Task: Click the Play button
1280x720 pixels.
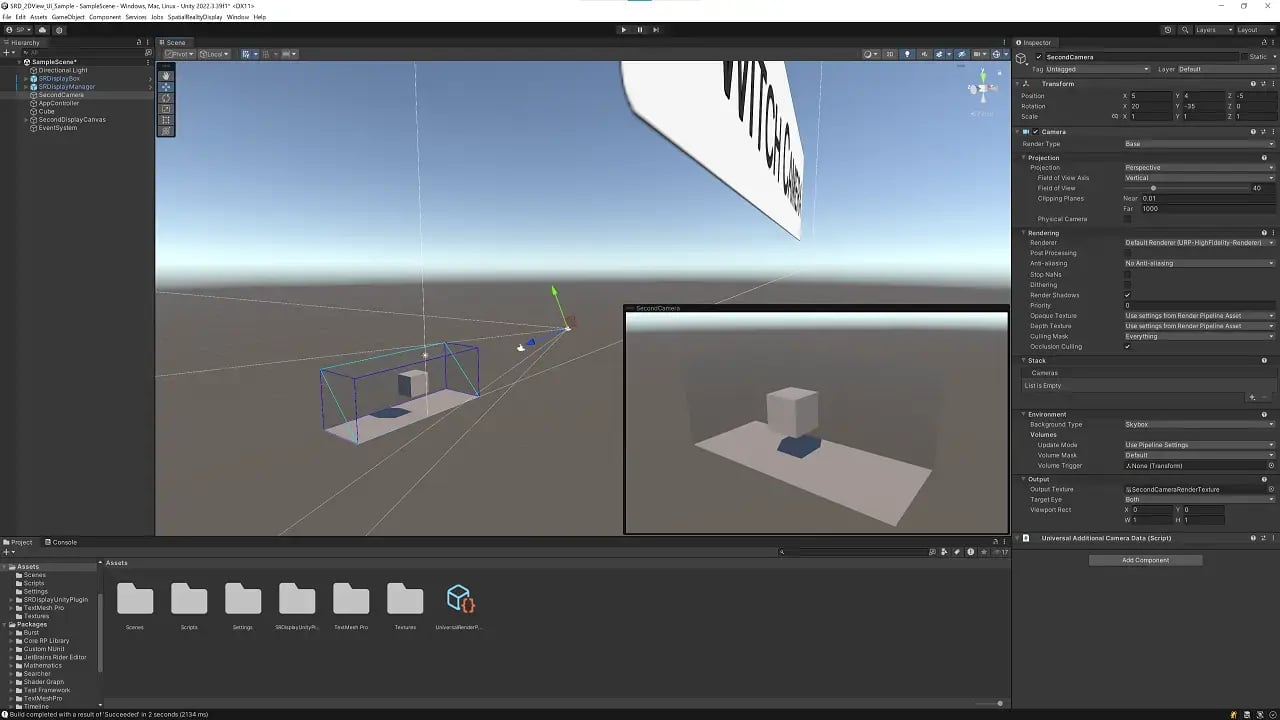Action: tap(624, 30)
